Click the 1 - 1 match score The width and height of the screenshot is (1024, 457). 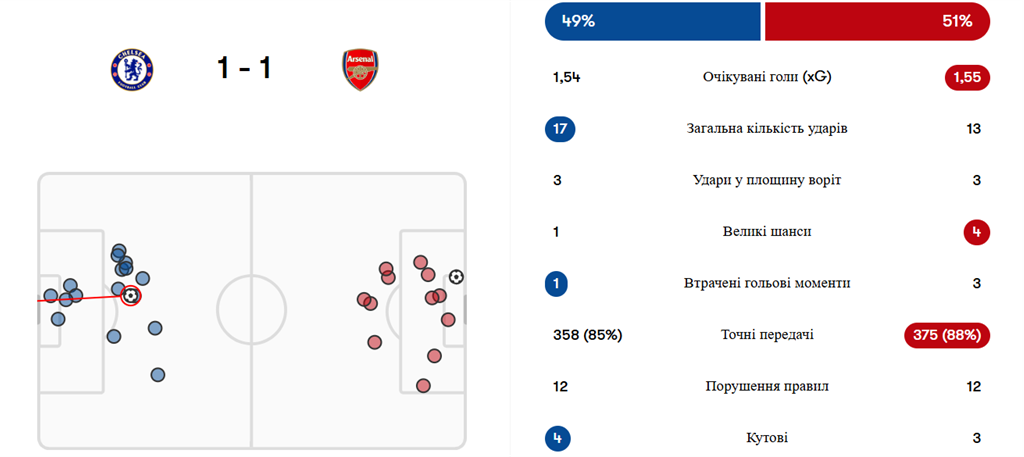244,70
